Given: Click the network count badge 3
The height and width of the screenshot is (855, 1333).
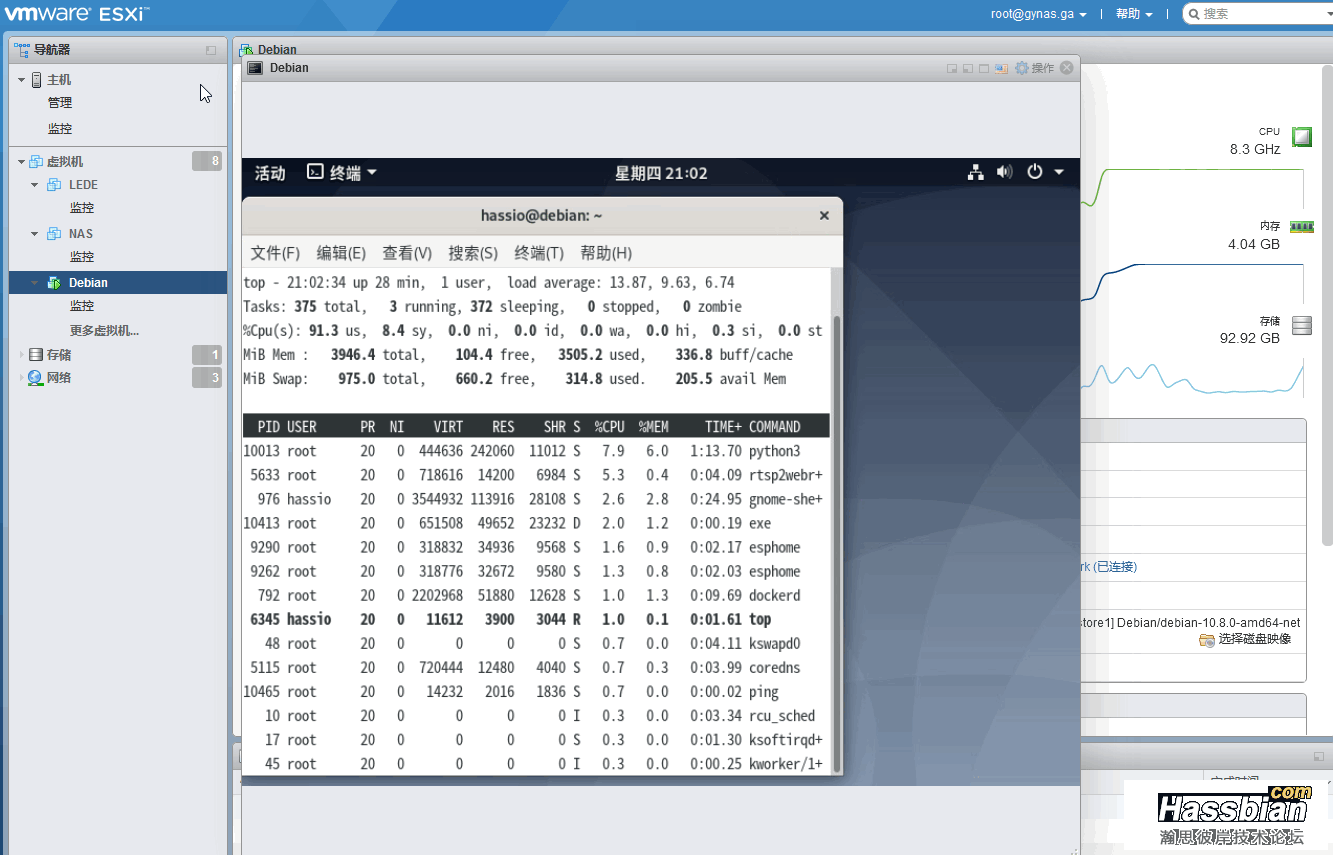Looking at the screenshot, I should (207, 378).
